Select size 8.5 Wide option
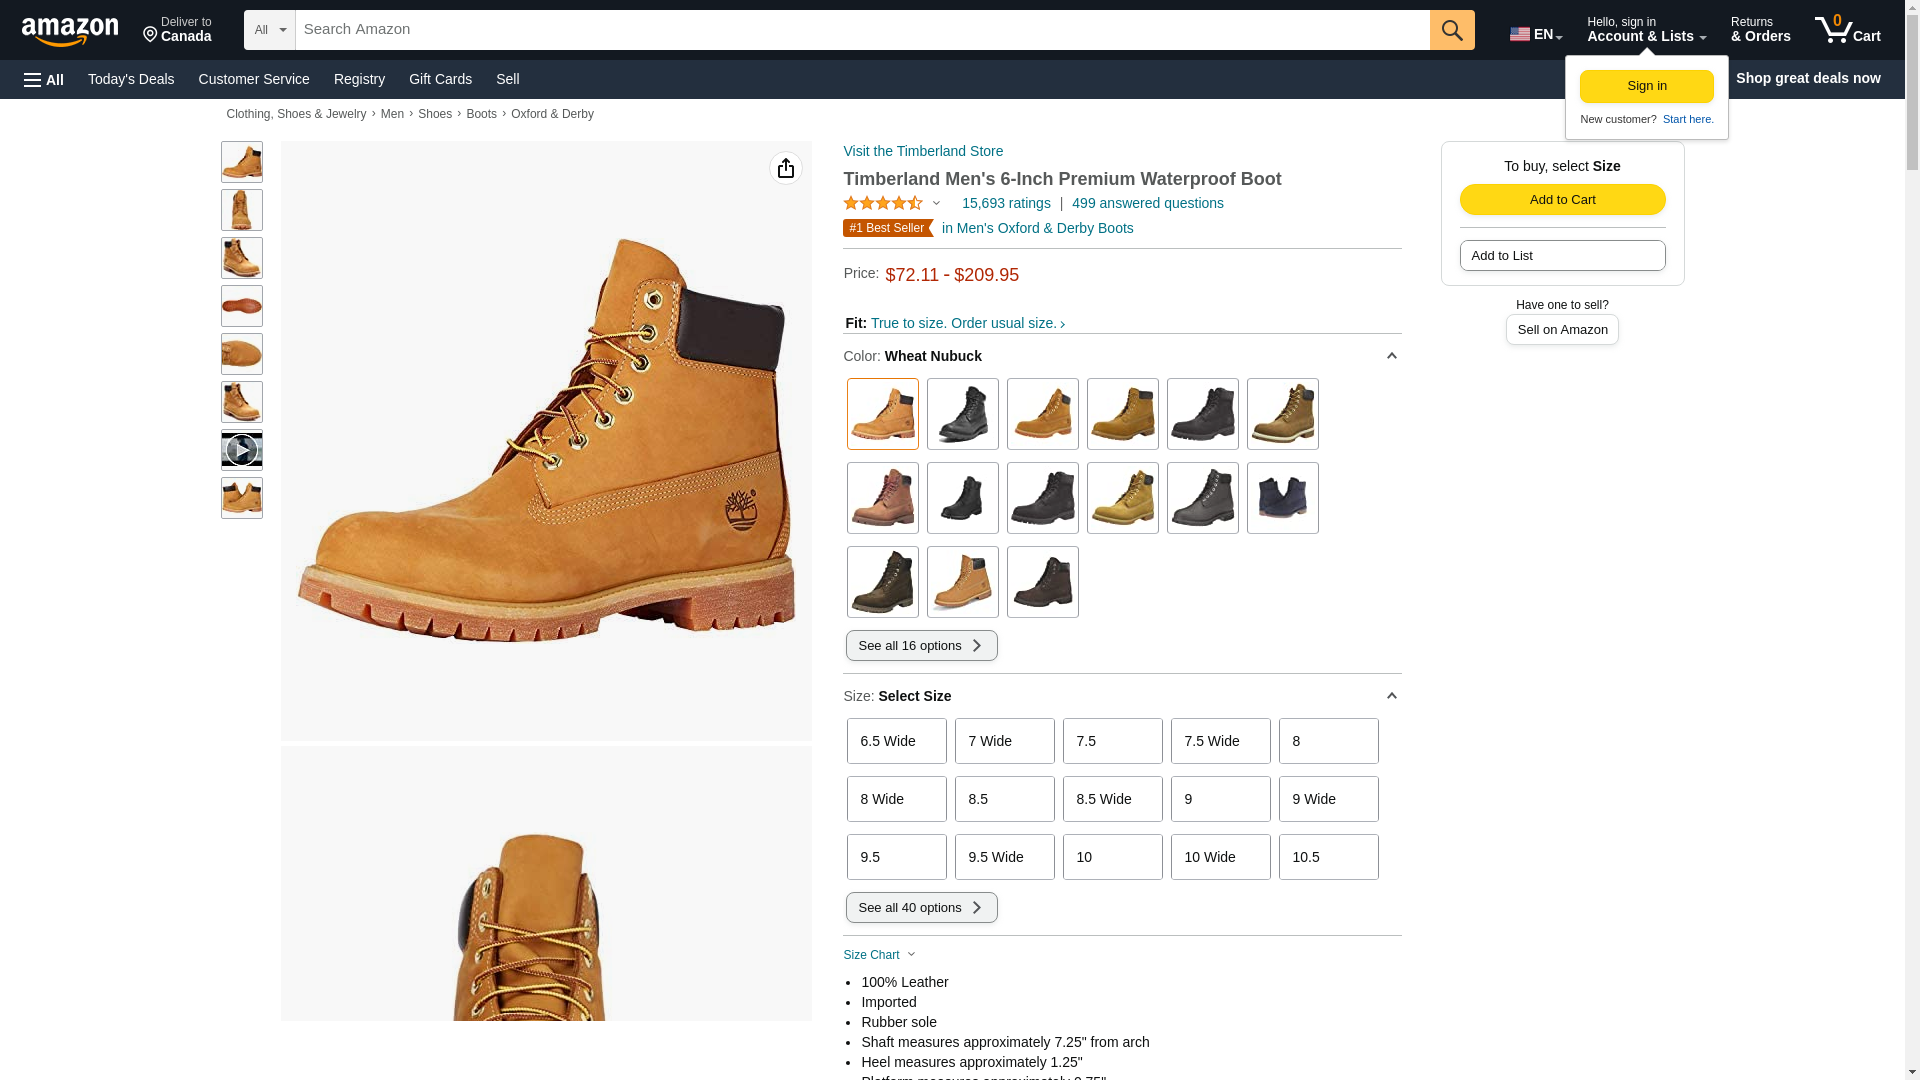The height and width of the screenshot is (1080, 1920). click(x=1112, y=799)
